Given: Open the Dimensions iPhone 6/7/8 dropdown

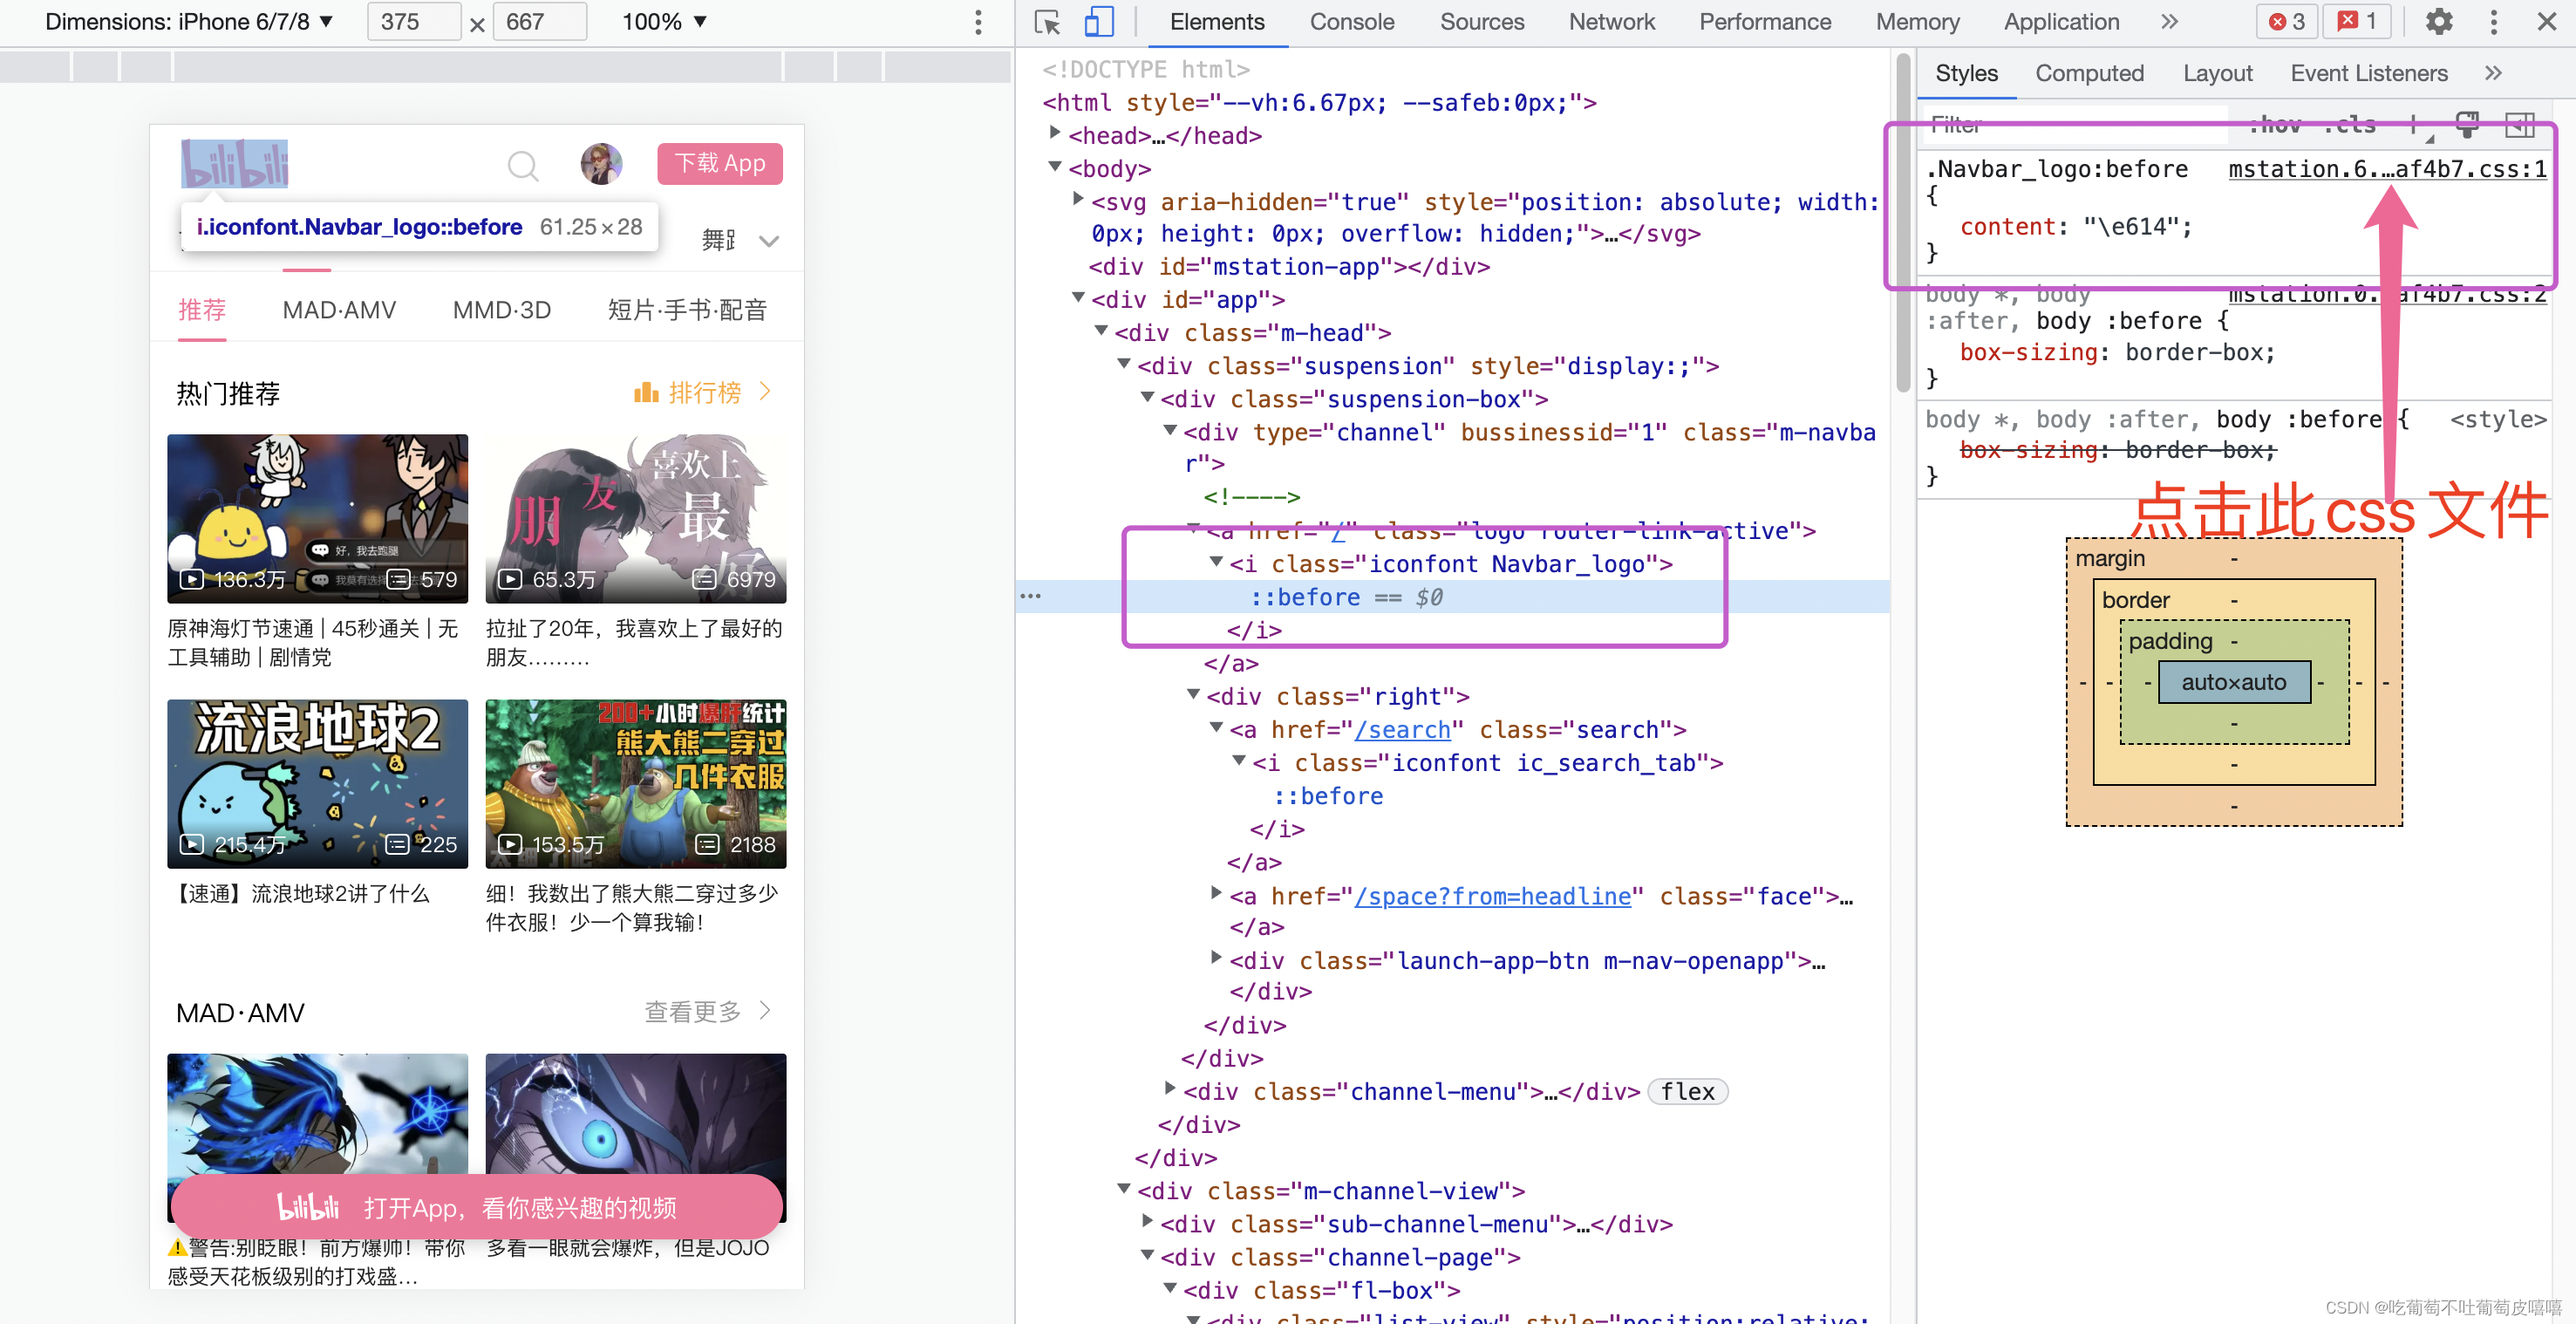Looking at the screenshot, I should point(189,22).
